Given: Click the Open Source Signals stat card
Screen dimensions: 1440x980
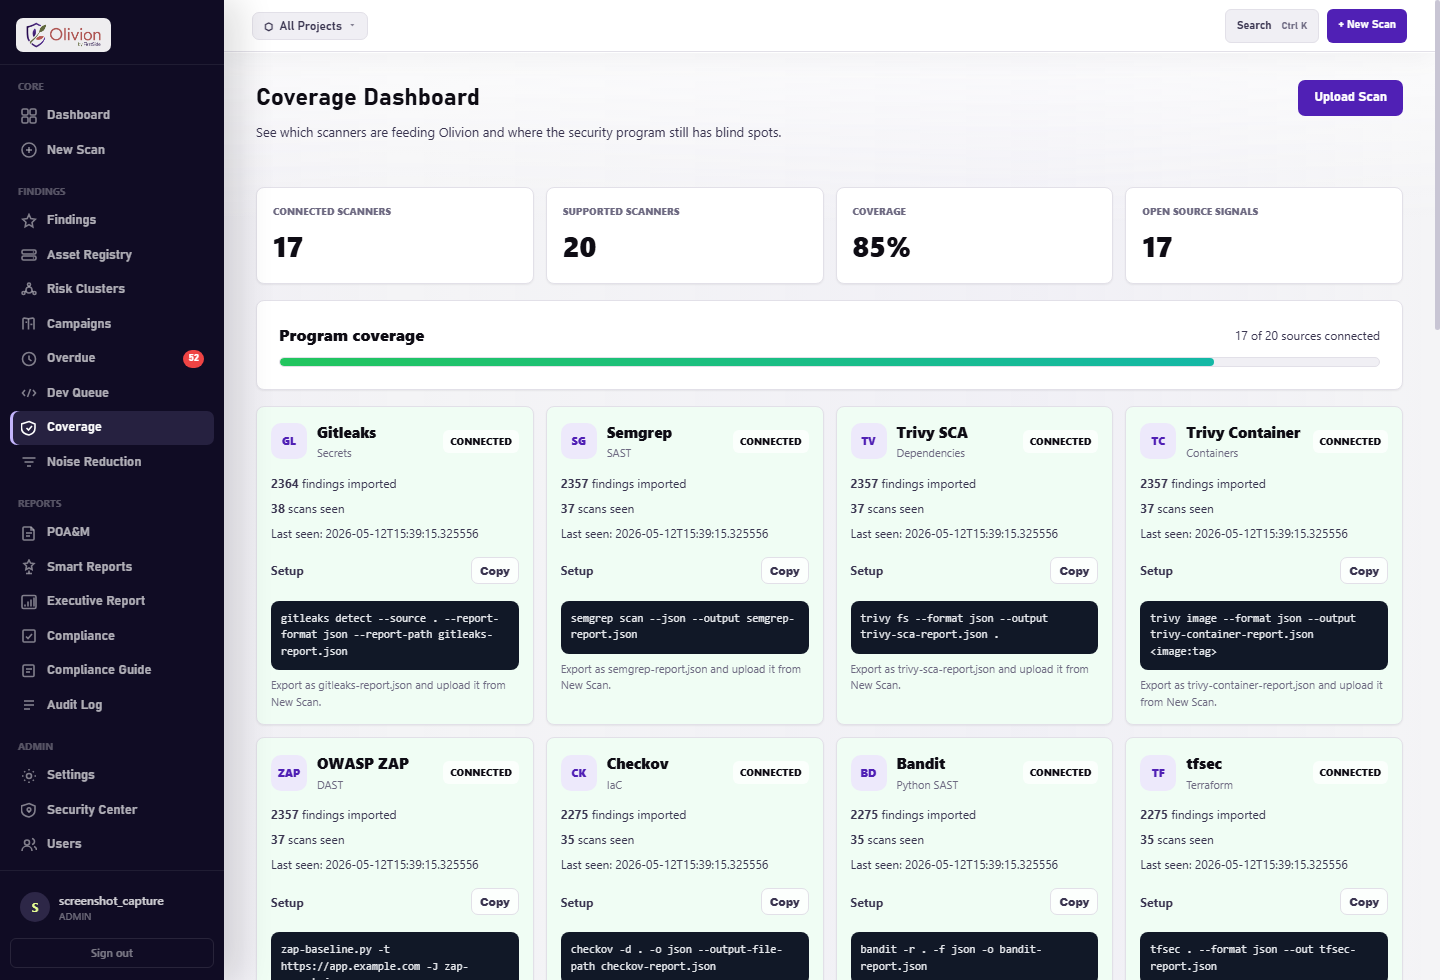Looking at the screenshot, I should [1264, 236].
